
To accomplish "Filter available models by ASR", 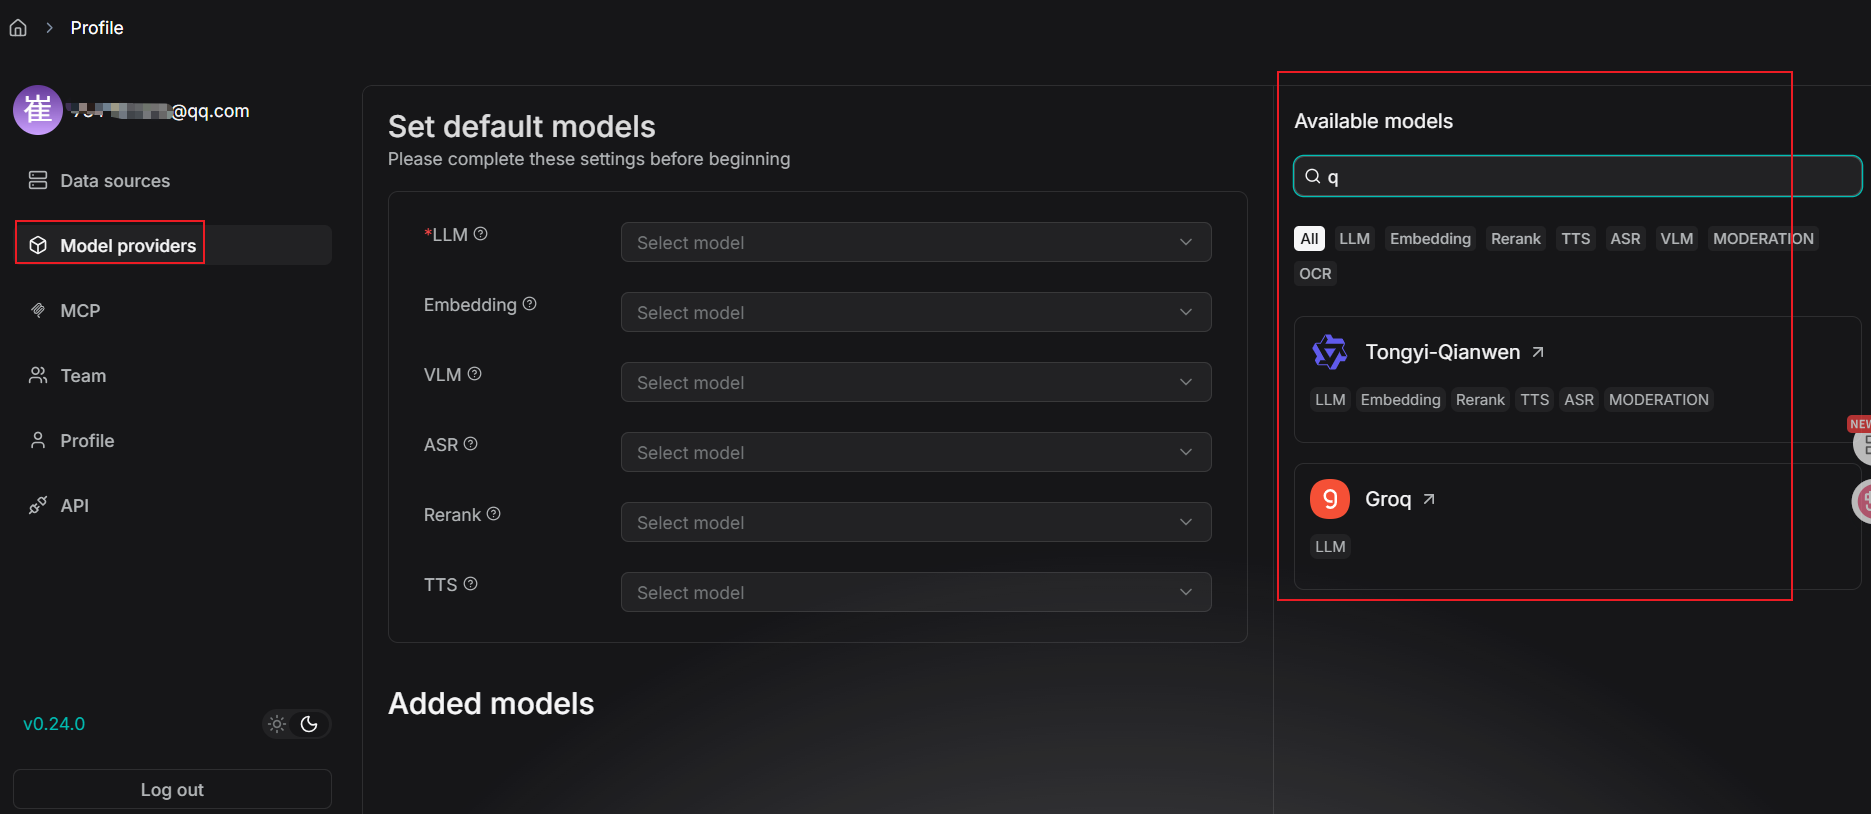I will [1626, 239].
